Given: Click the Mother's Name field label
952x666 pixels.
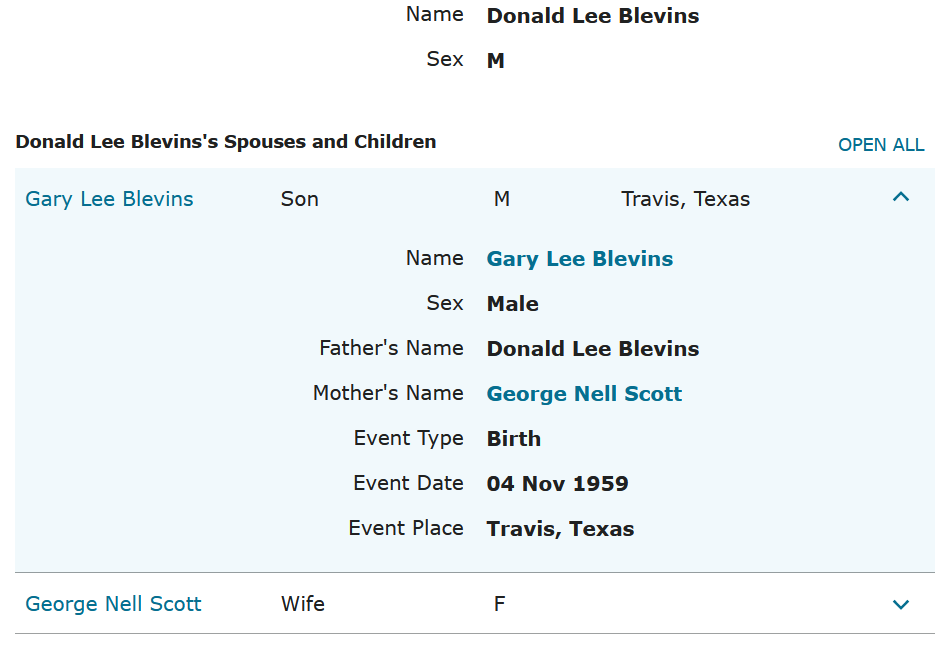Looking at the screenshot, I should [x=388, y=393].
